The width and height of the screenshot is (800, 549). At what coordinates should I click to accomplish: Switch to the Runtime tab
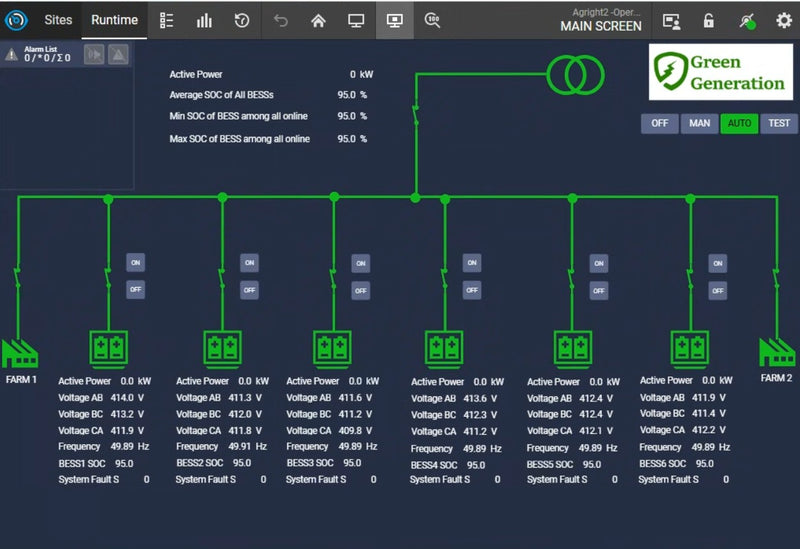[114, 20]
